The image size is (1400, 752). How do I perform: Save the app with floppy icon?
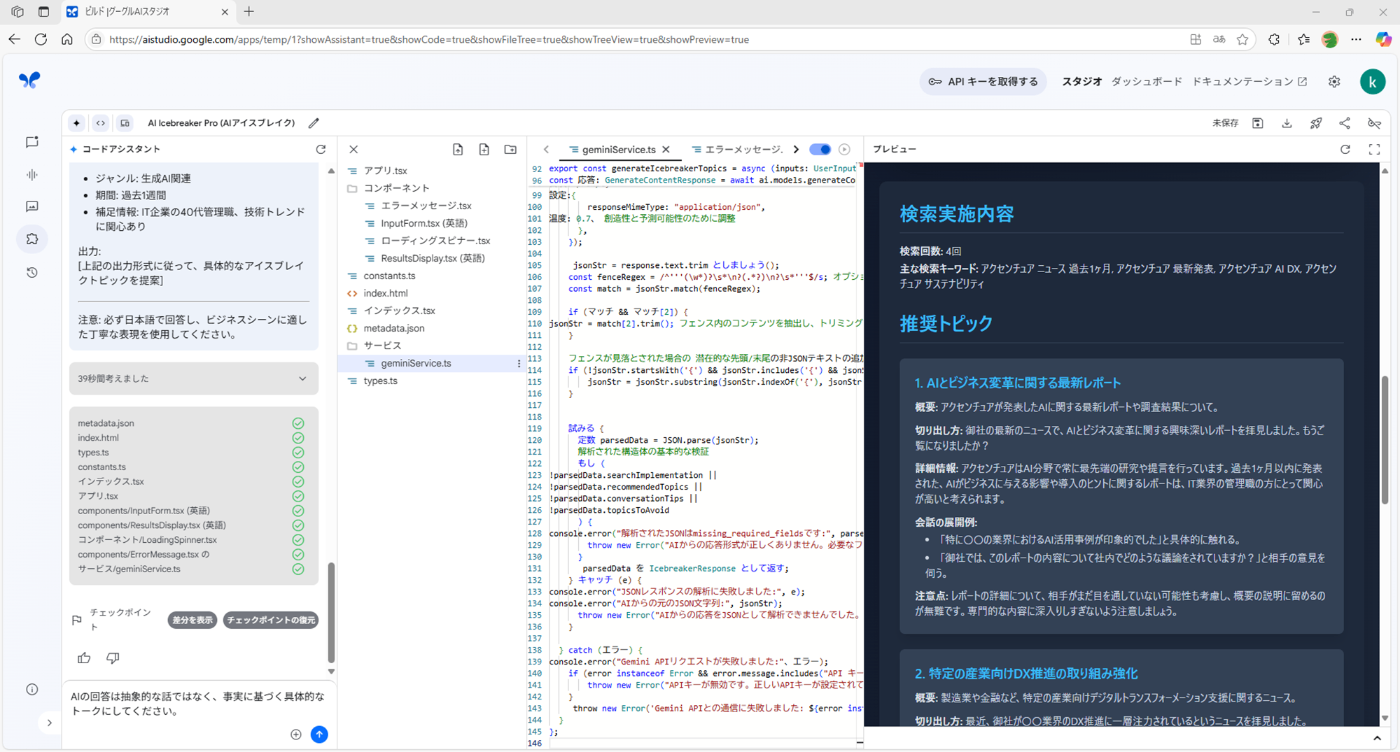coord(1258,123)
